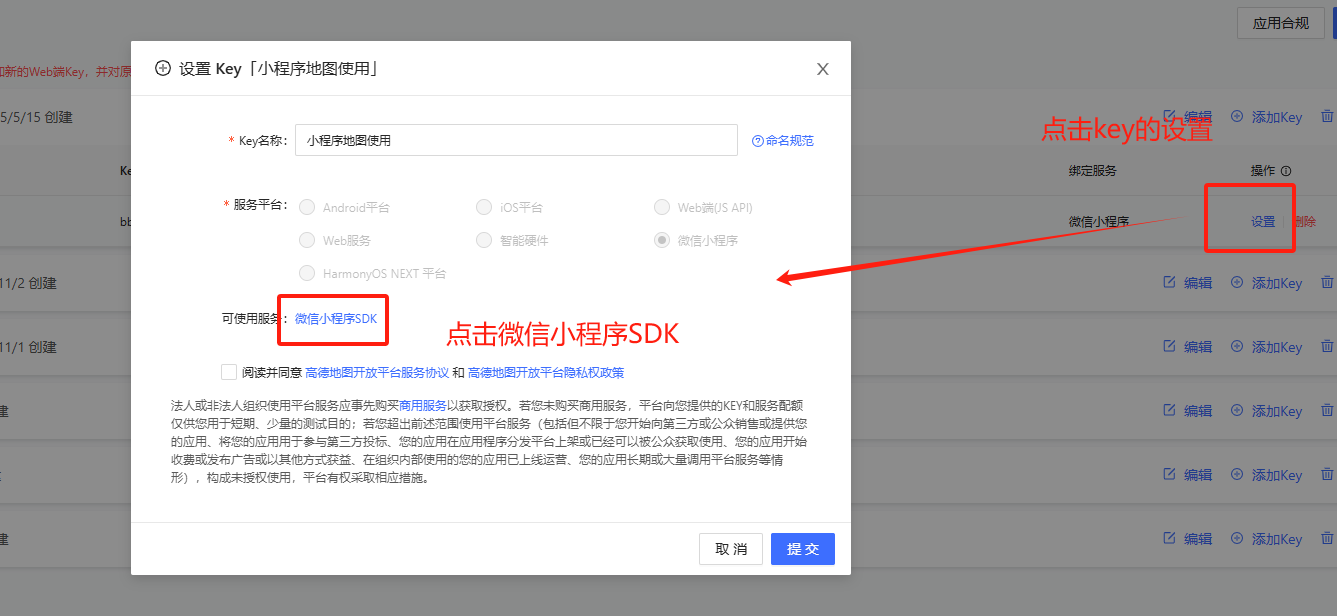Viewport: 1337px width, 616px height.
Task: Edit the app in the 11/1 创建 row
Action: [x=1188, y=347]
